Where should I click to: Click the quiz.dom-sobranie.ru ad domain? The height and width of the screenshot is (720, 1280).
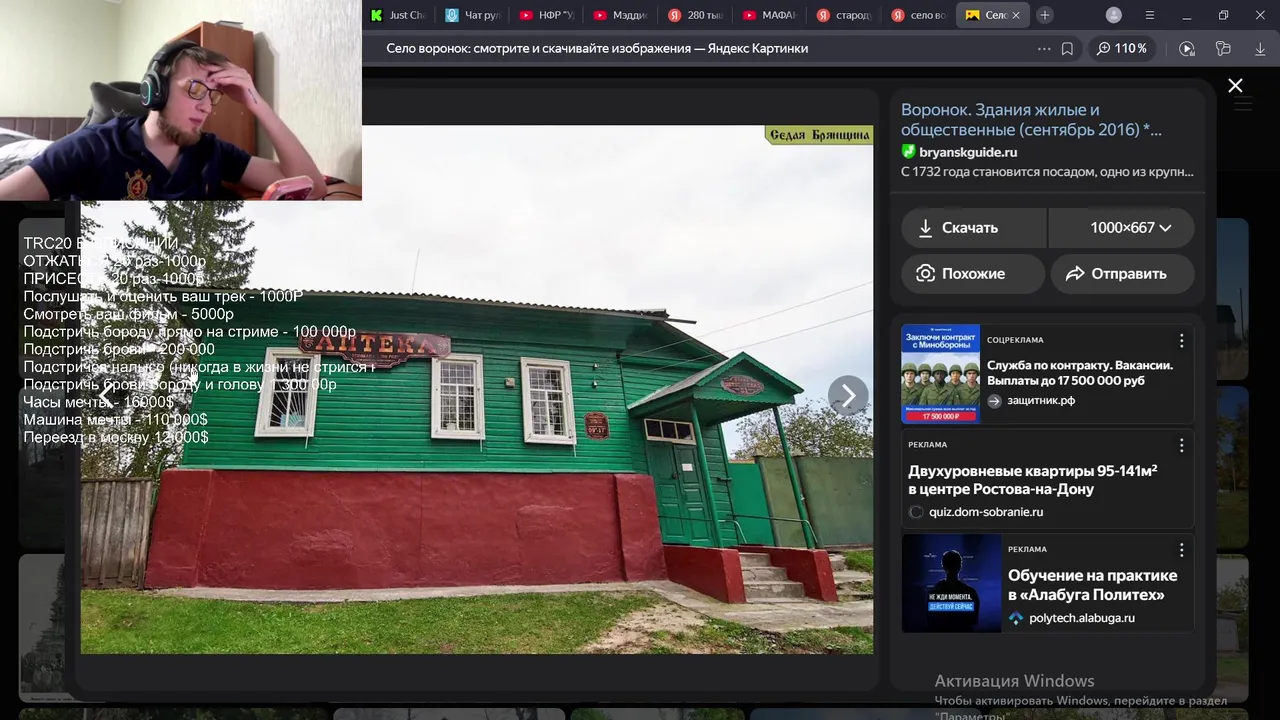coord(986,512)
